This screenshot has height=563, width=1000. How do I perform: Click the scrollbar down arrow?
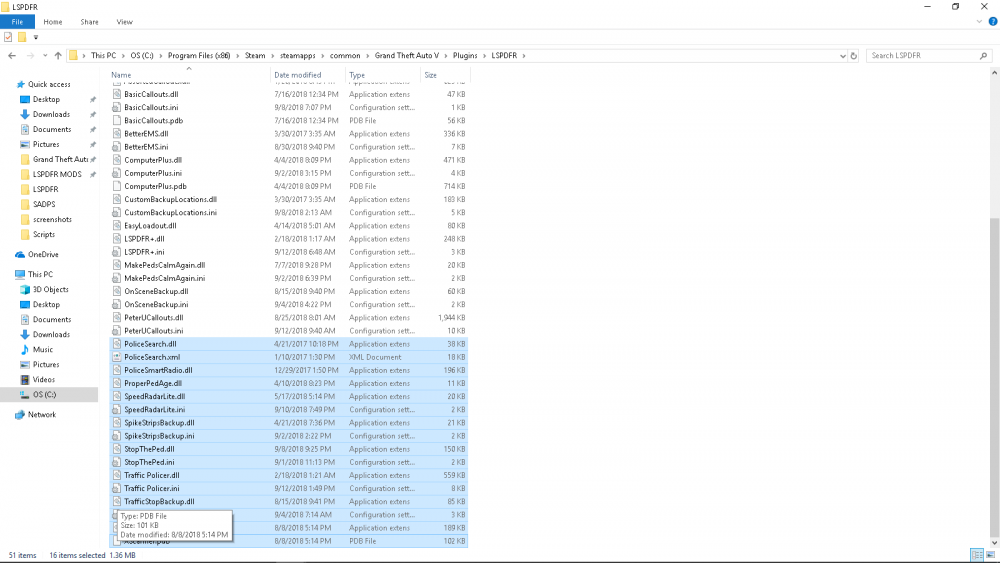[x=995, y=543]
